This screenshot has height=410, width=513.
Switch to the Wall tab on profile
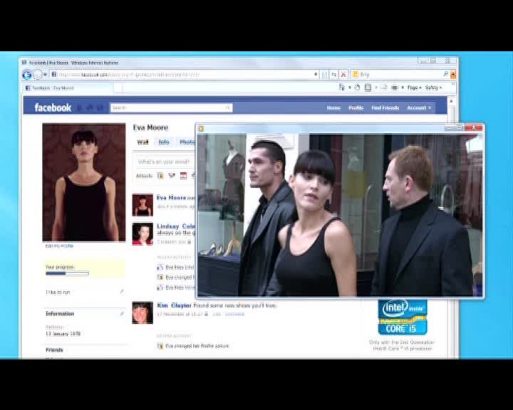143,142
